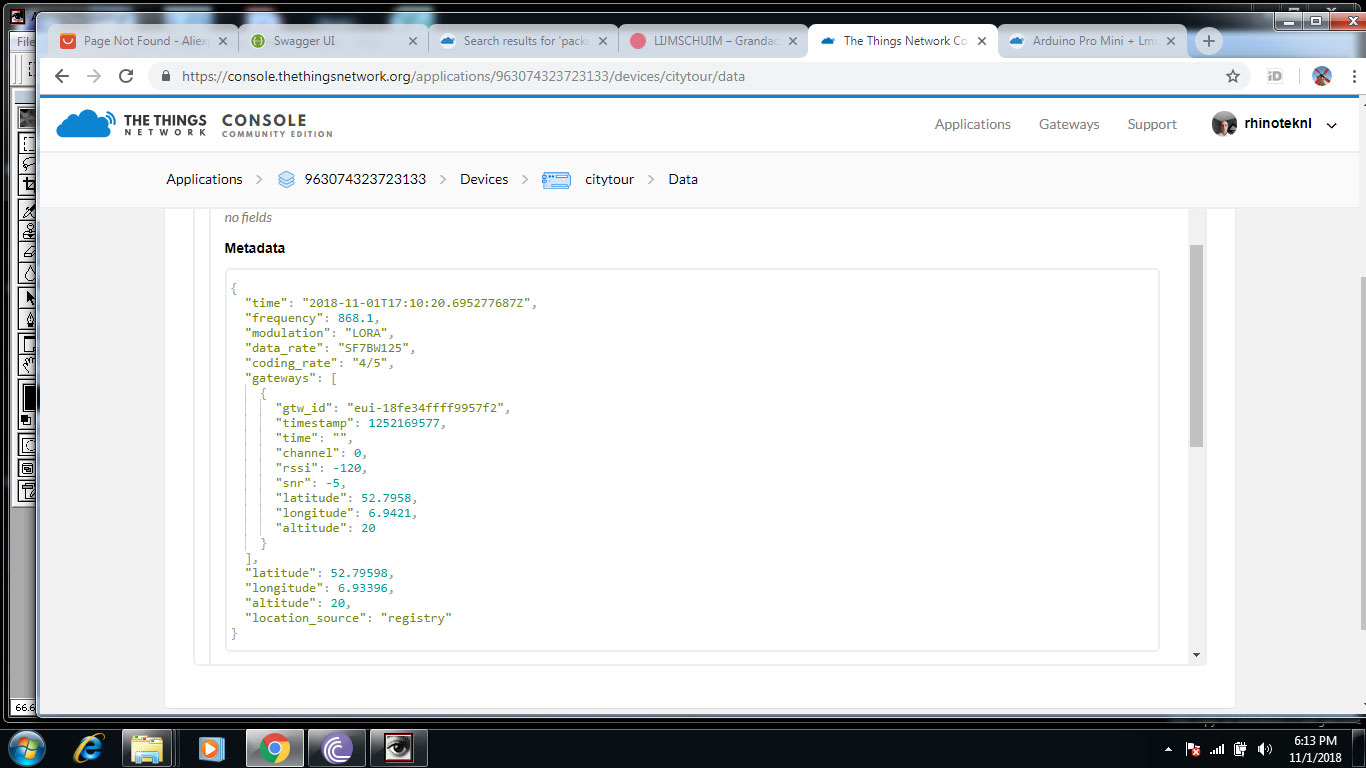Click the browser forward arrow
Viewport: 1366px width, 768px height.
[x=94, y=76]
